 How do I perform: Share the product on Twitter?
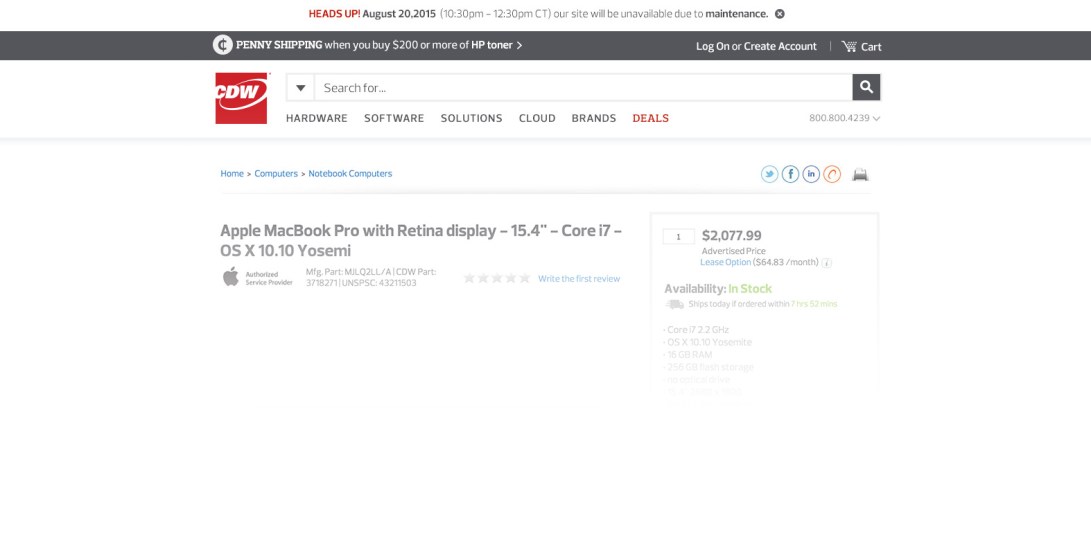[x=769, y=174]
